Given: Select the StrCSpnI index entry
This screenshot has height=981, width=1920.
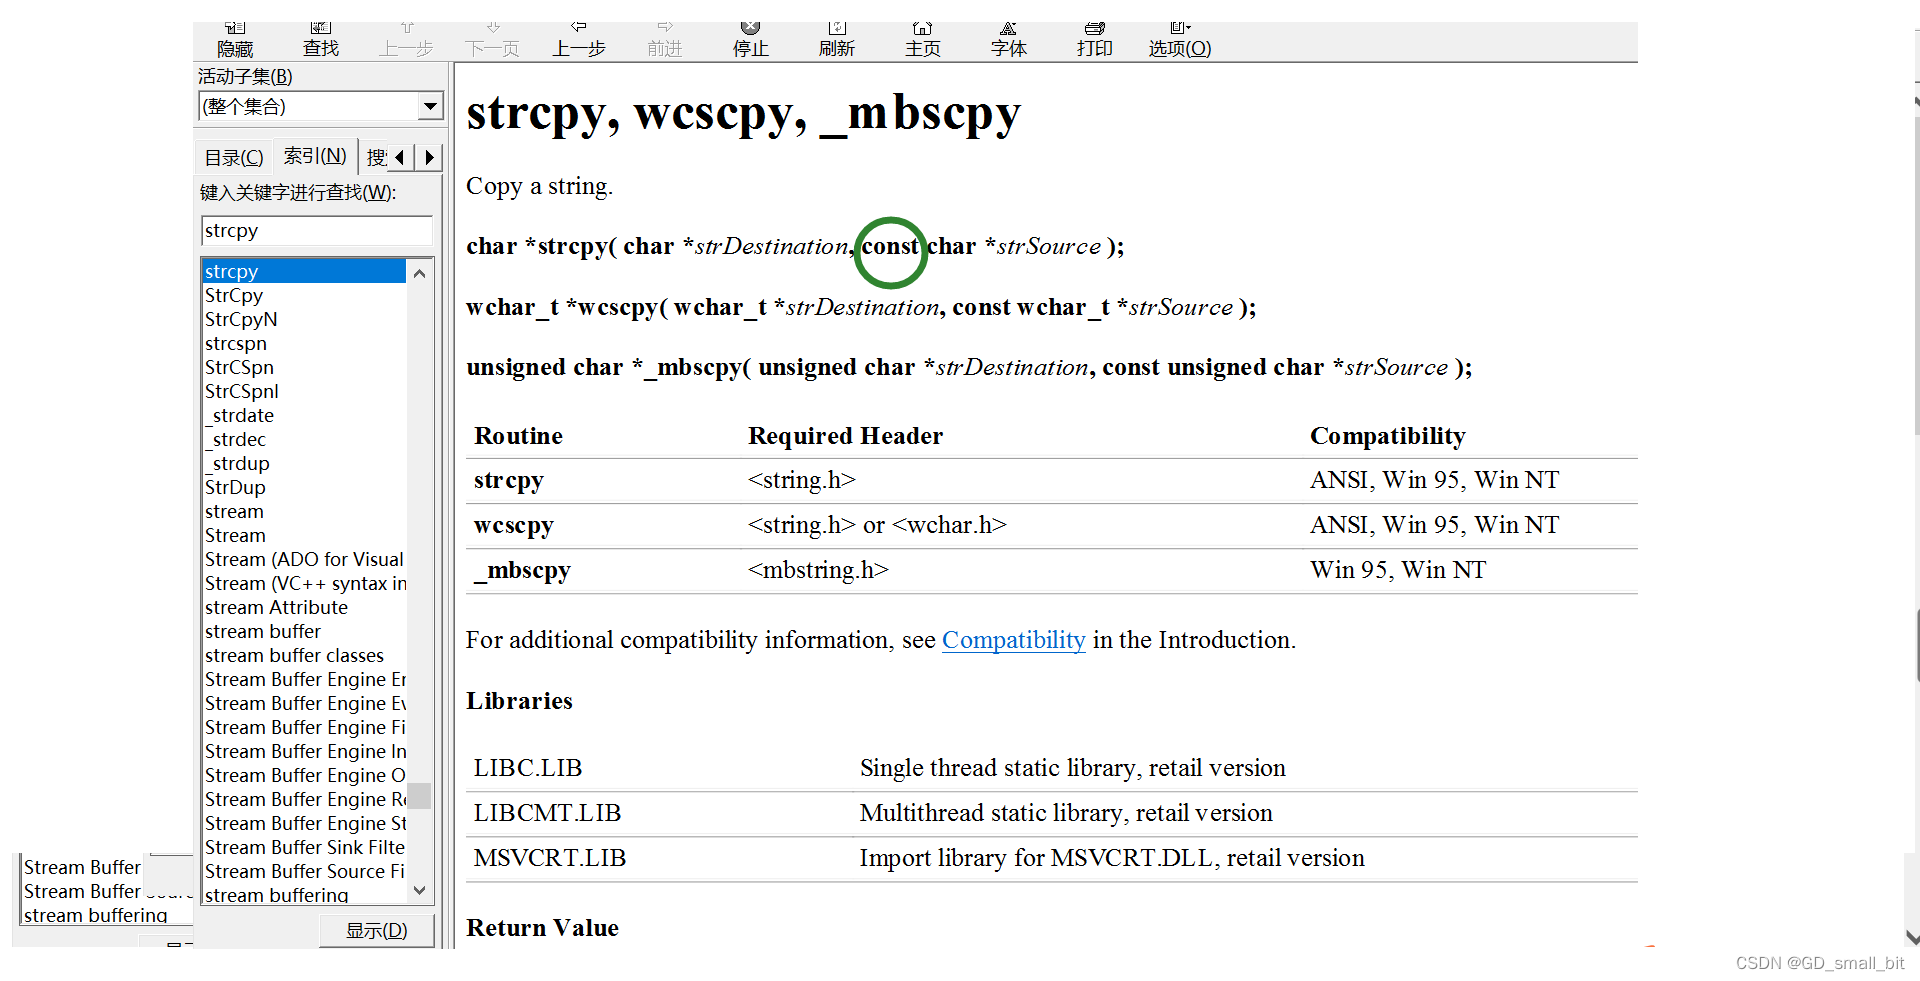Looking at the screenshot, I should 242,391.
